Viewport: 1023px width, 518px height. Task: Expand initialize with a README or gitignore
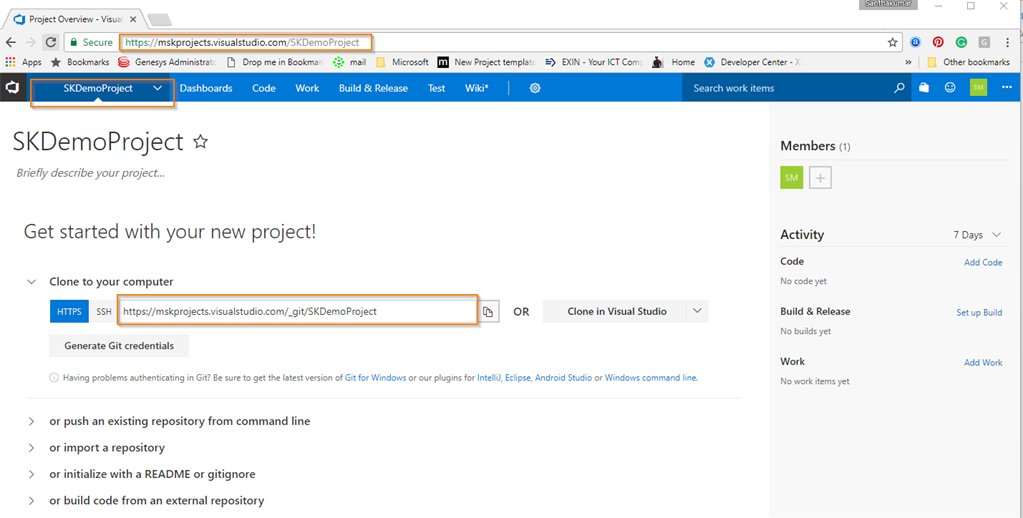click(x=31, y=474)
